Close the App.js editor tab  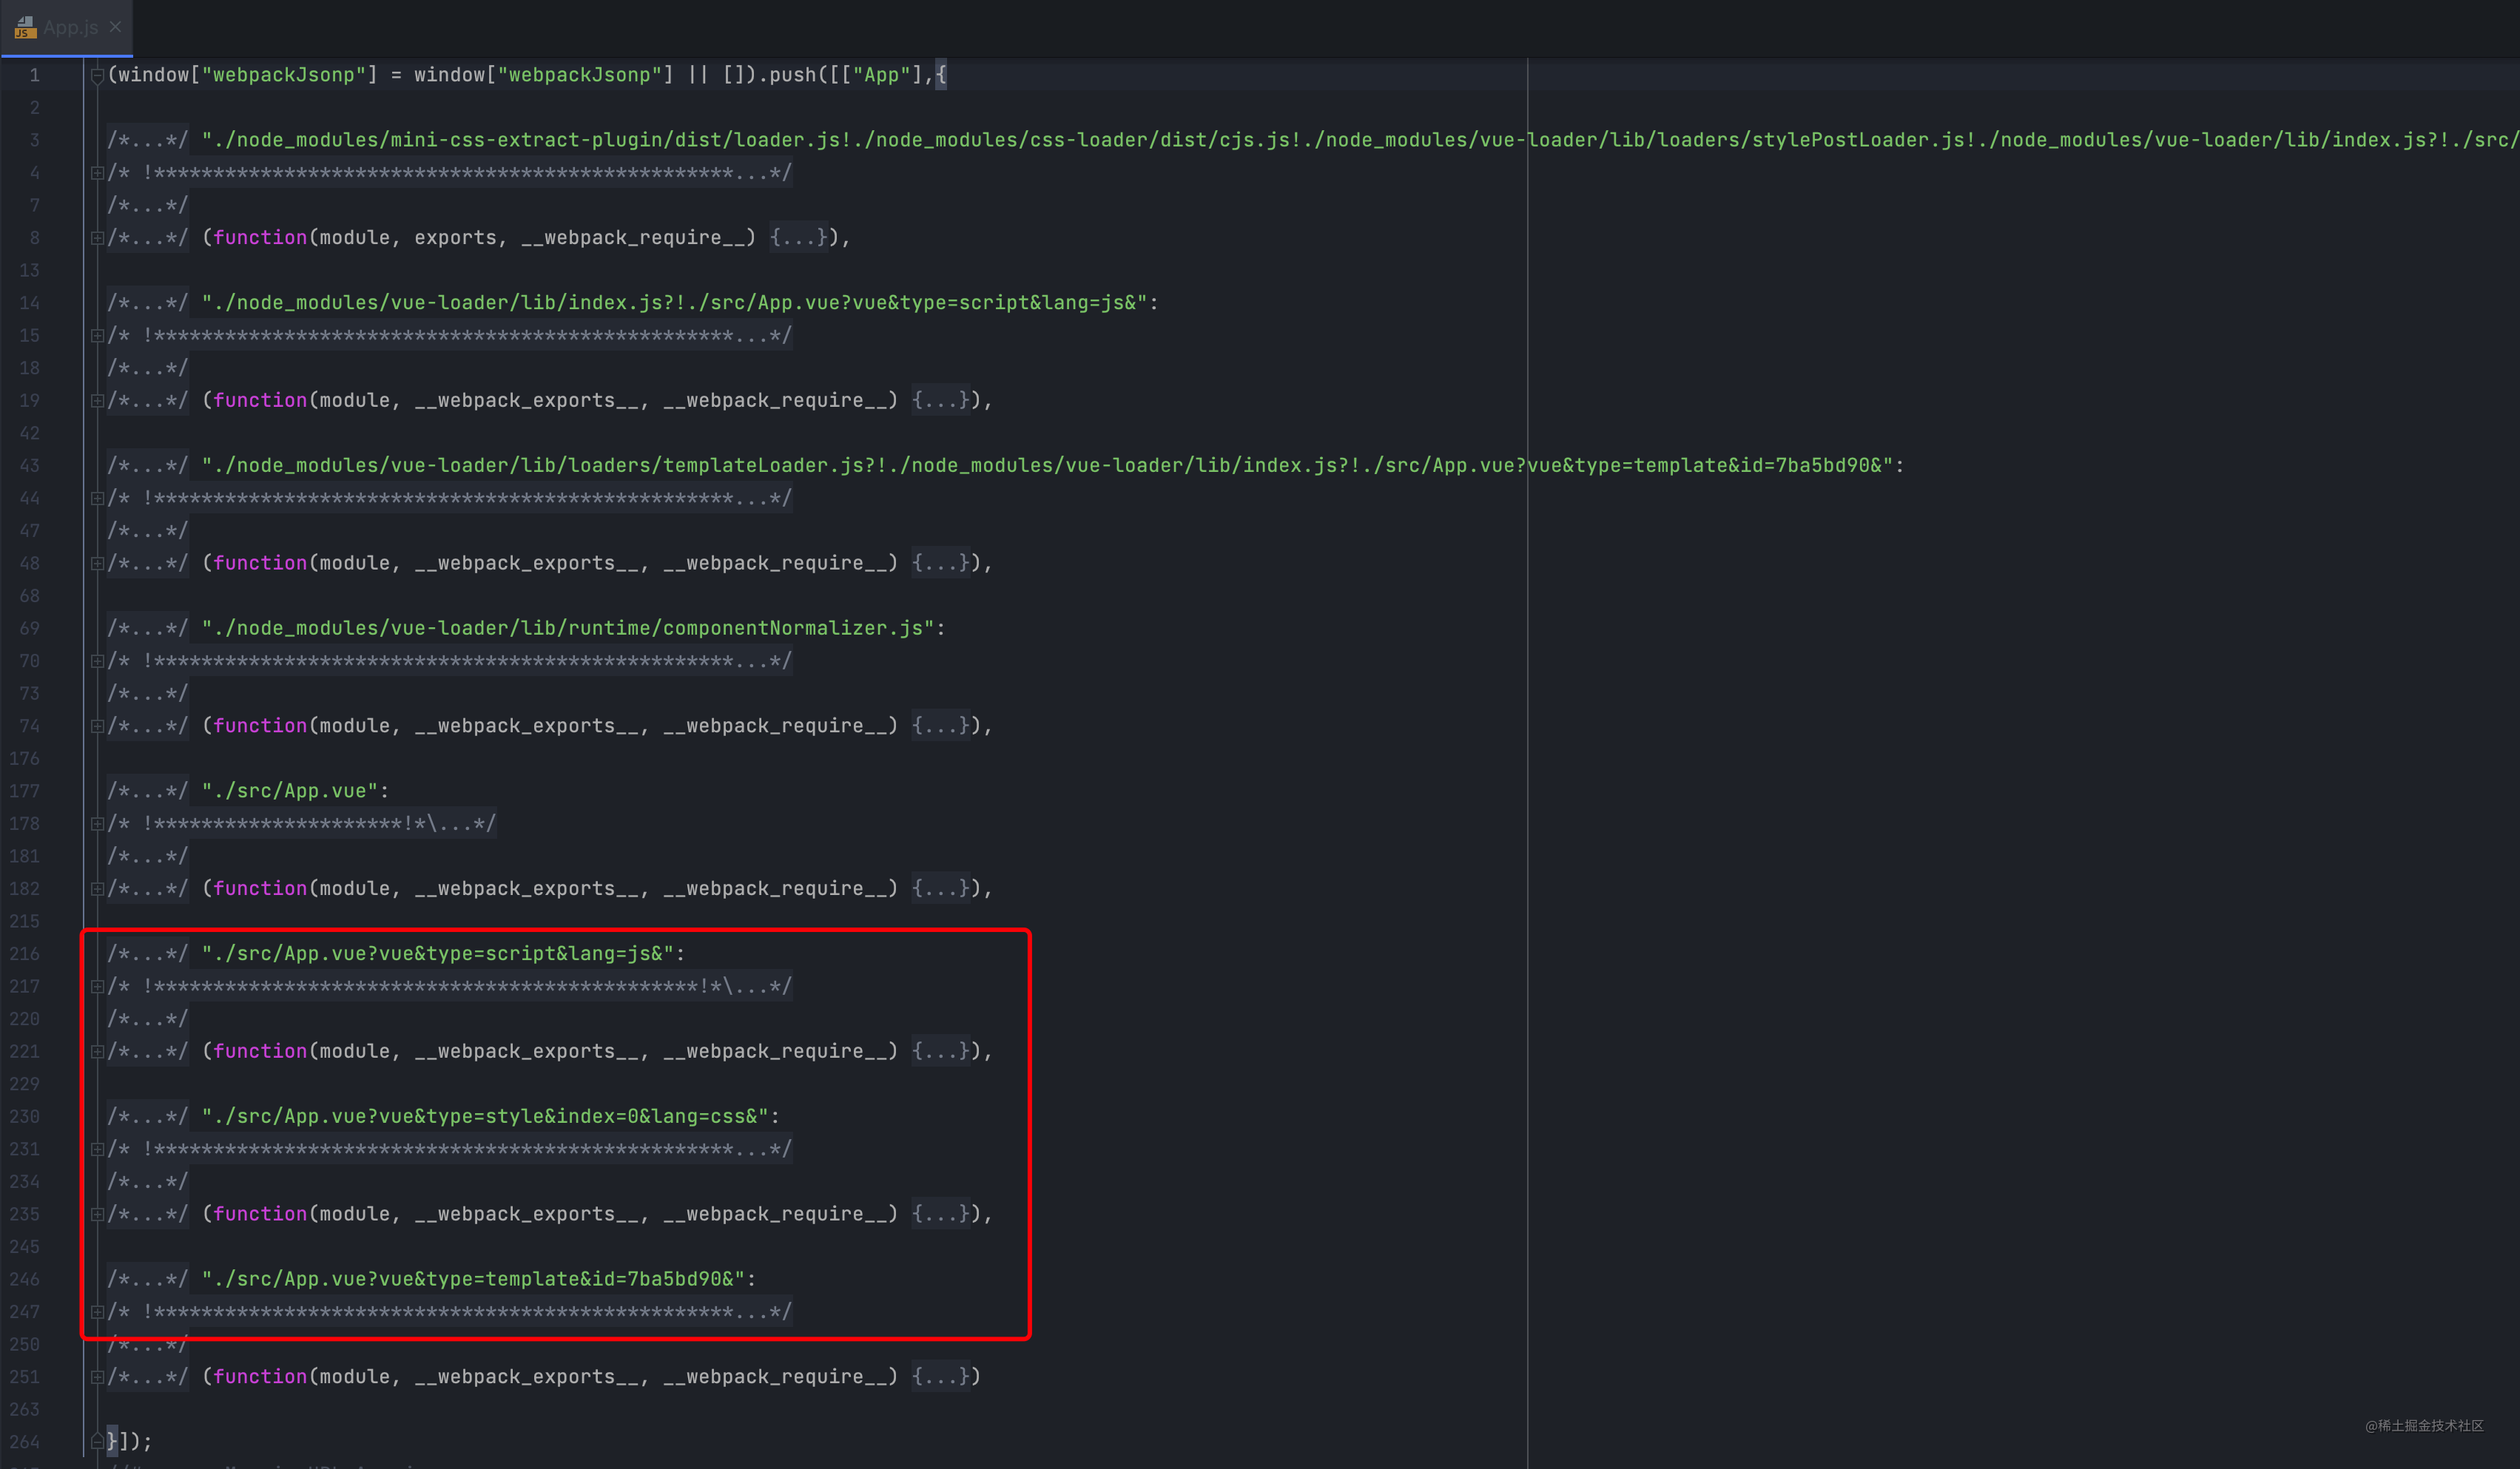115,27
